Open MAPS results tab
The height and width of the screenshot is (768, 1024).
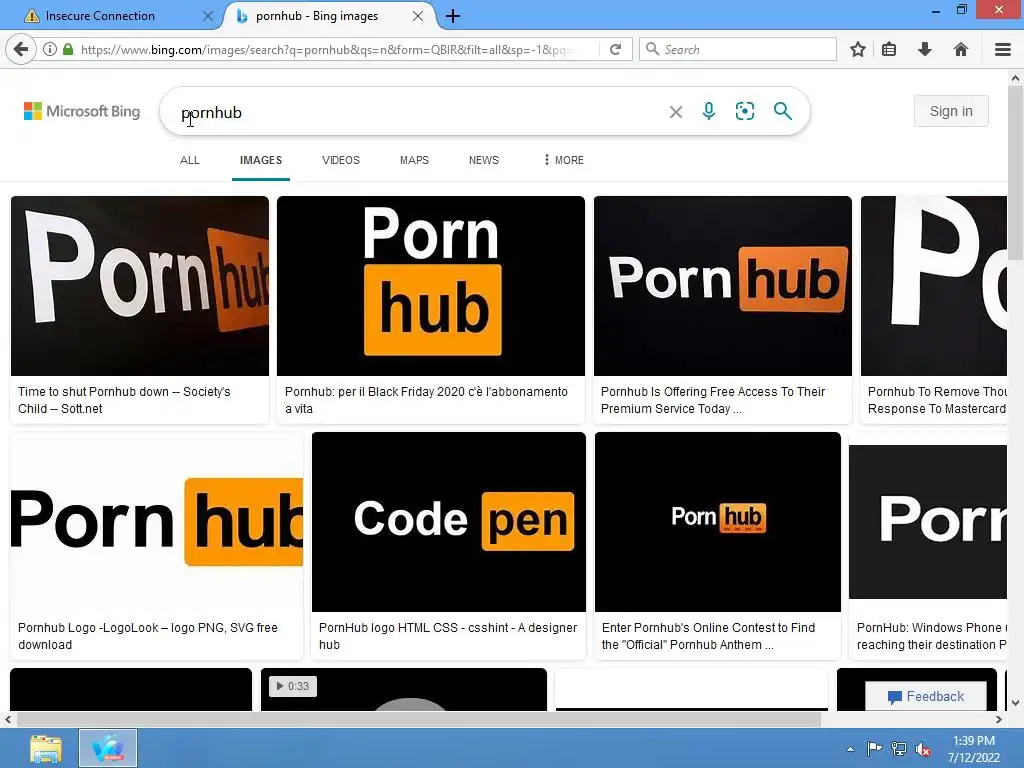click(414, 160)
